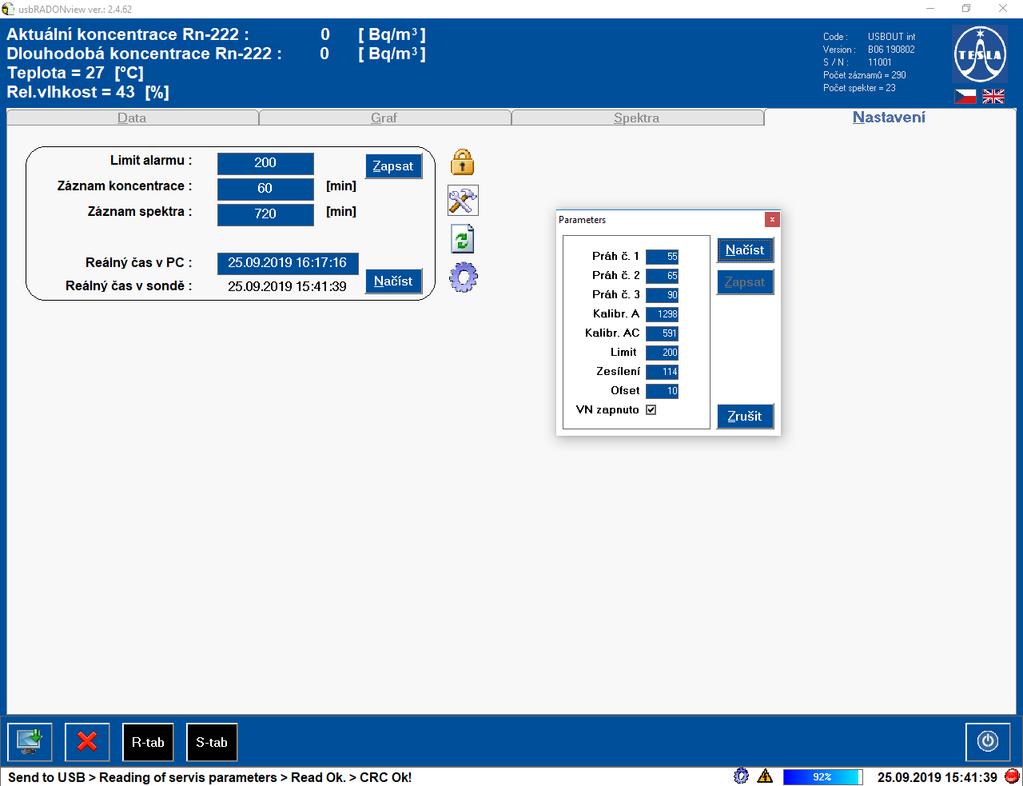Click the Dlouhodobá koncentrace Rn-222 label
The image size is (1023, 786).
coord(144,53)
